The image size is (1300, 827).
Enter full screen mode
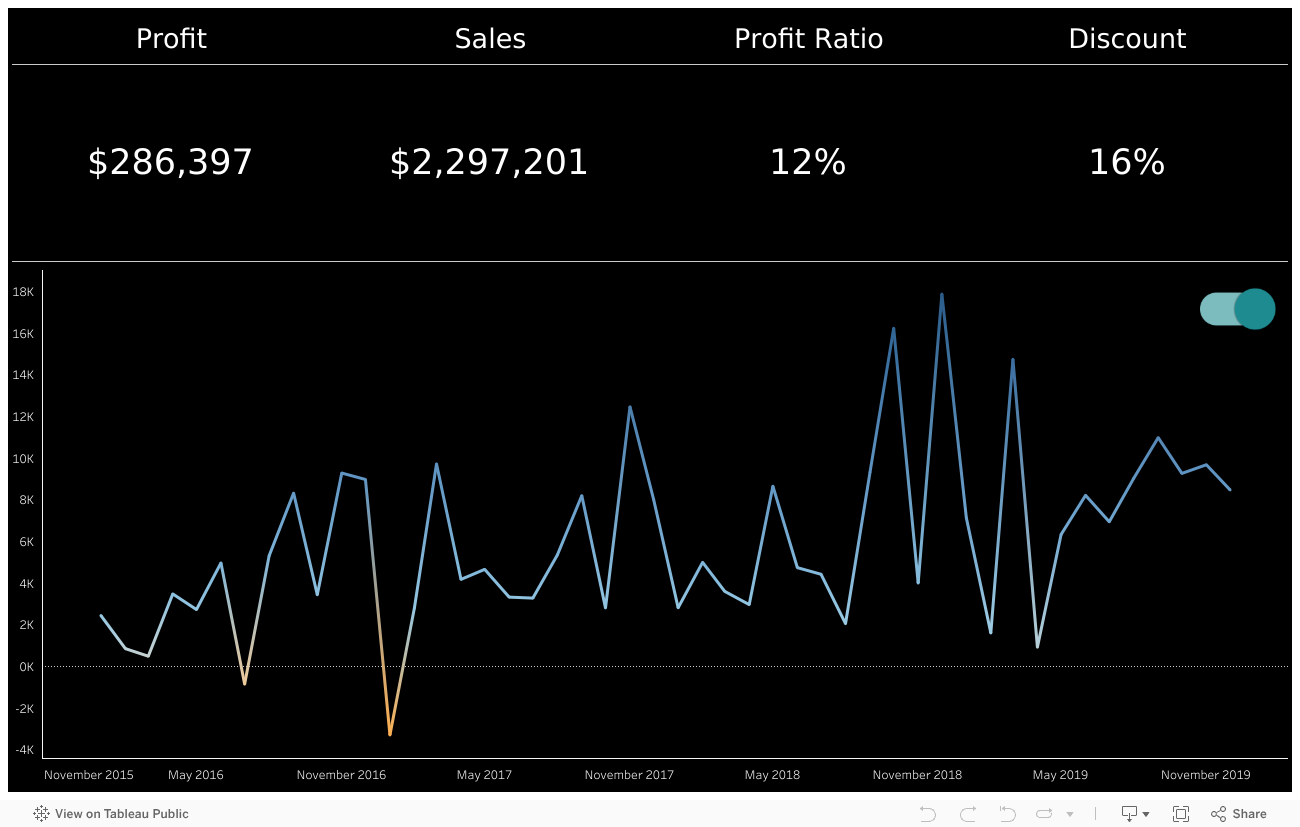coord(1181,814)
